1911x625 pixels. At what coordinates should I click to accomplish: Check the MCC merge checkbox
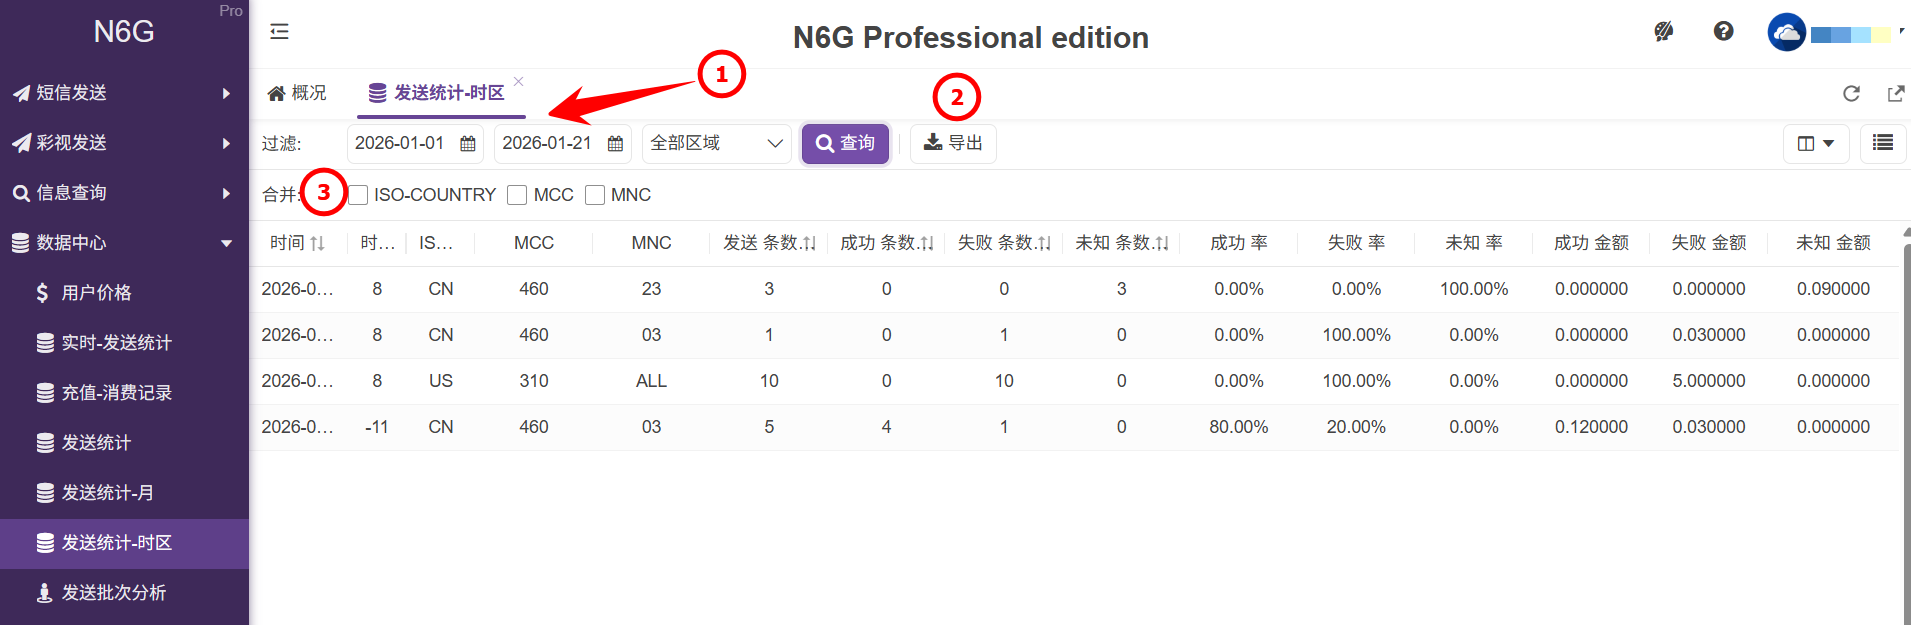517,195
